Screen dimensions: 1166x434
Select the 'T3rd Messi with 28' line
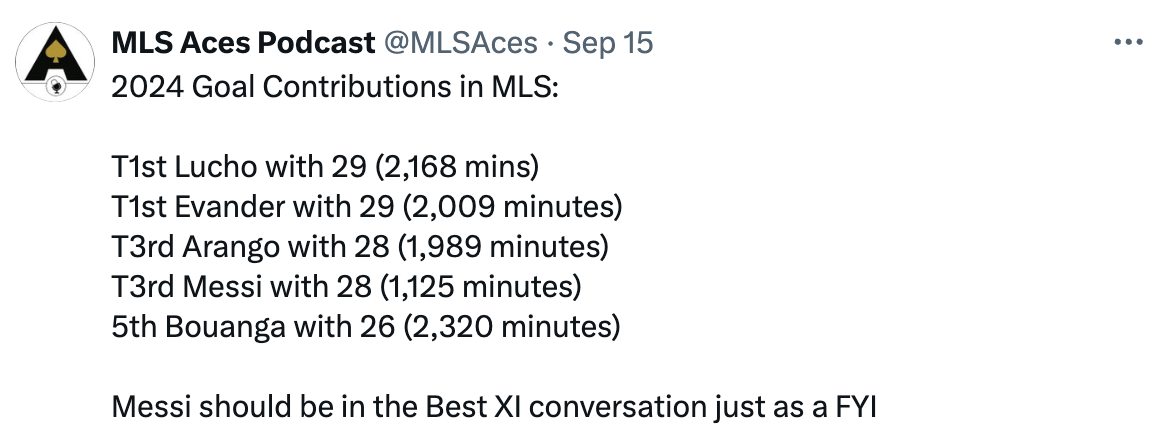pos(347,287)
